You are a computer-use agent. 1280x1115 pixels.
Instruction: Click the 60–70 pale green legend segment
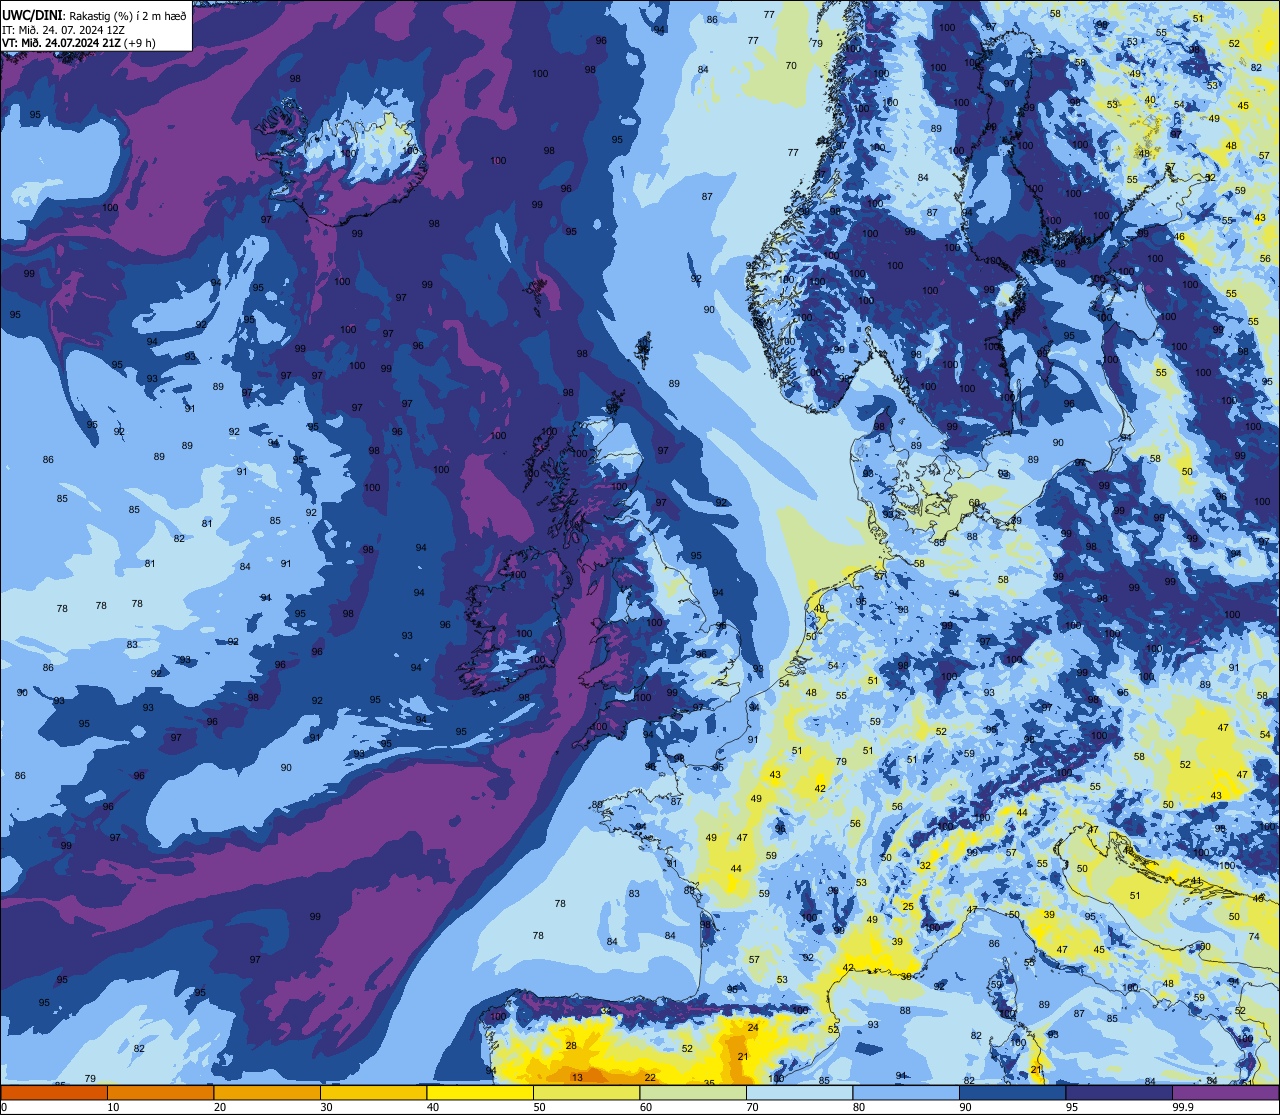[x=693, y=1092]
